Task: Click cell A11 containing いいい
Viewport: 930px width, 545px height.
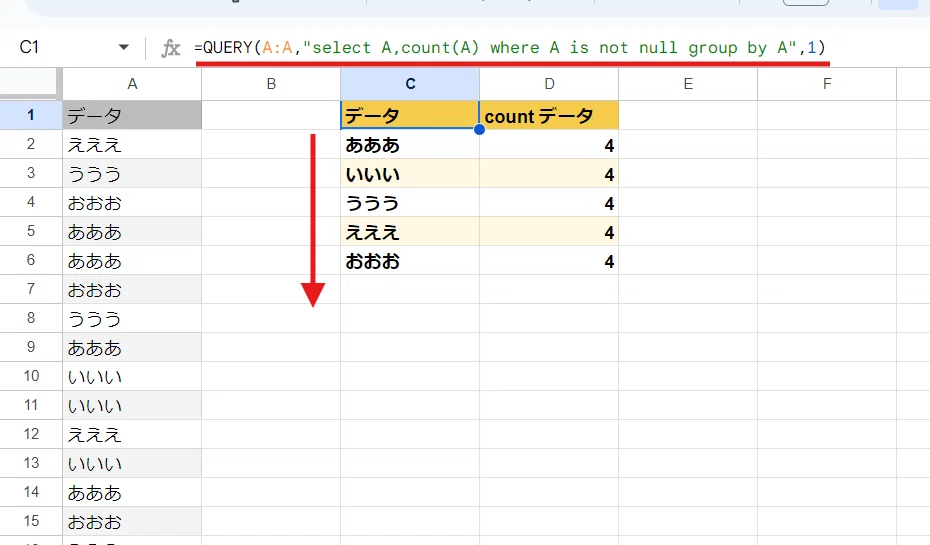Action: click(132, 406)
